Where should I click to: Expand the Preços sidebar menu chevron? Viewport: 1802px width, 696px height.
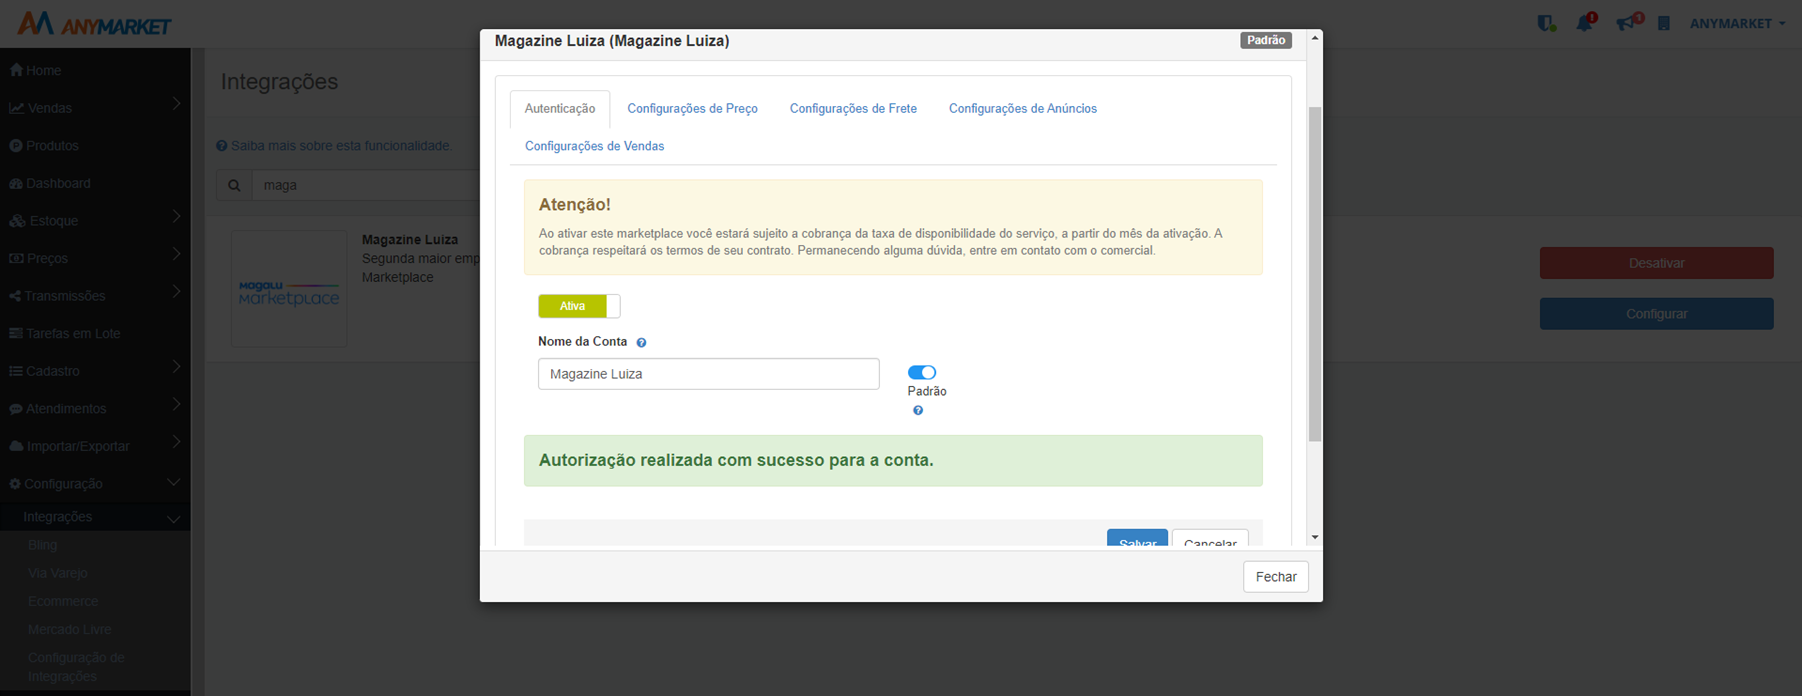tap(176, 254)
